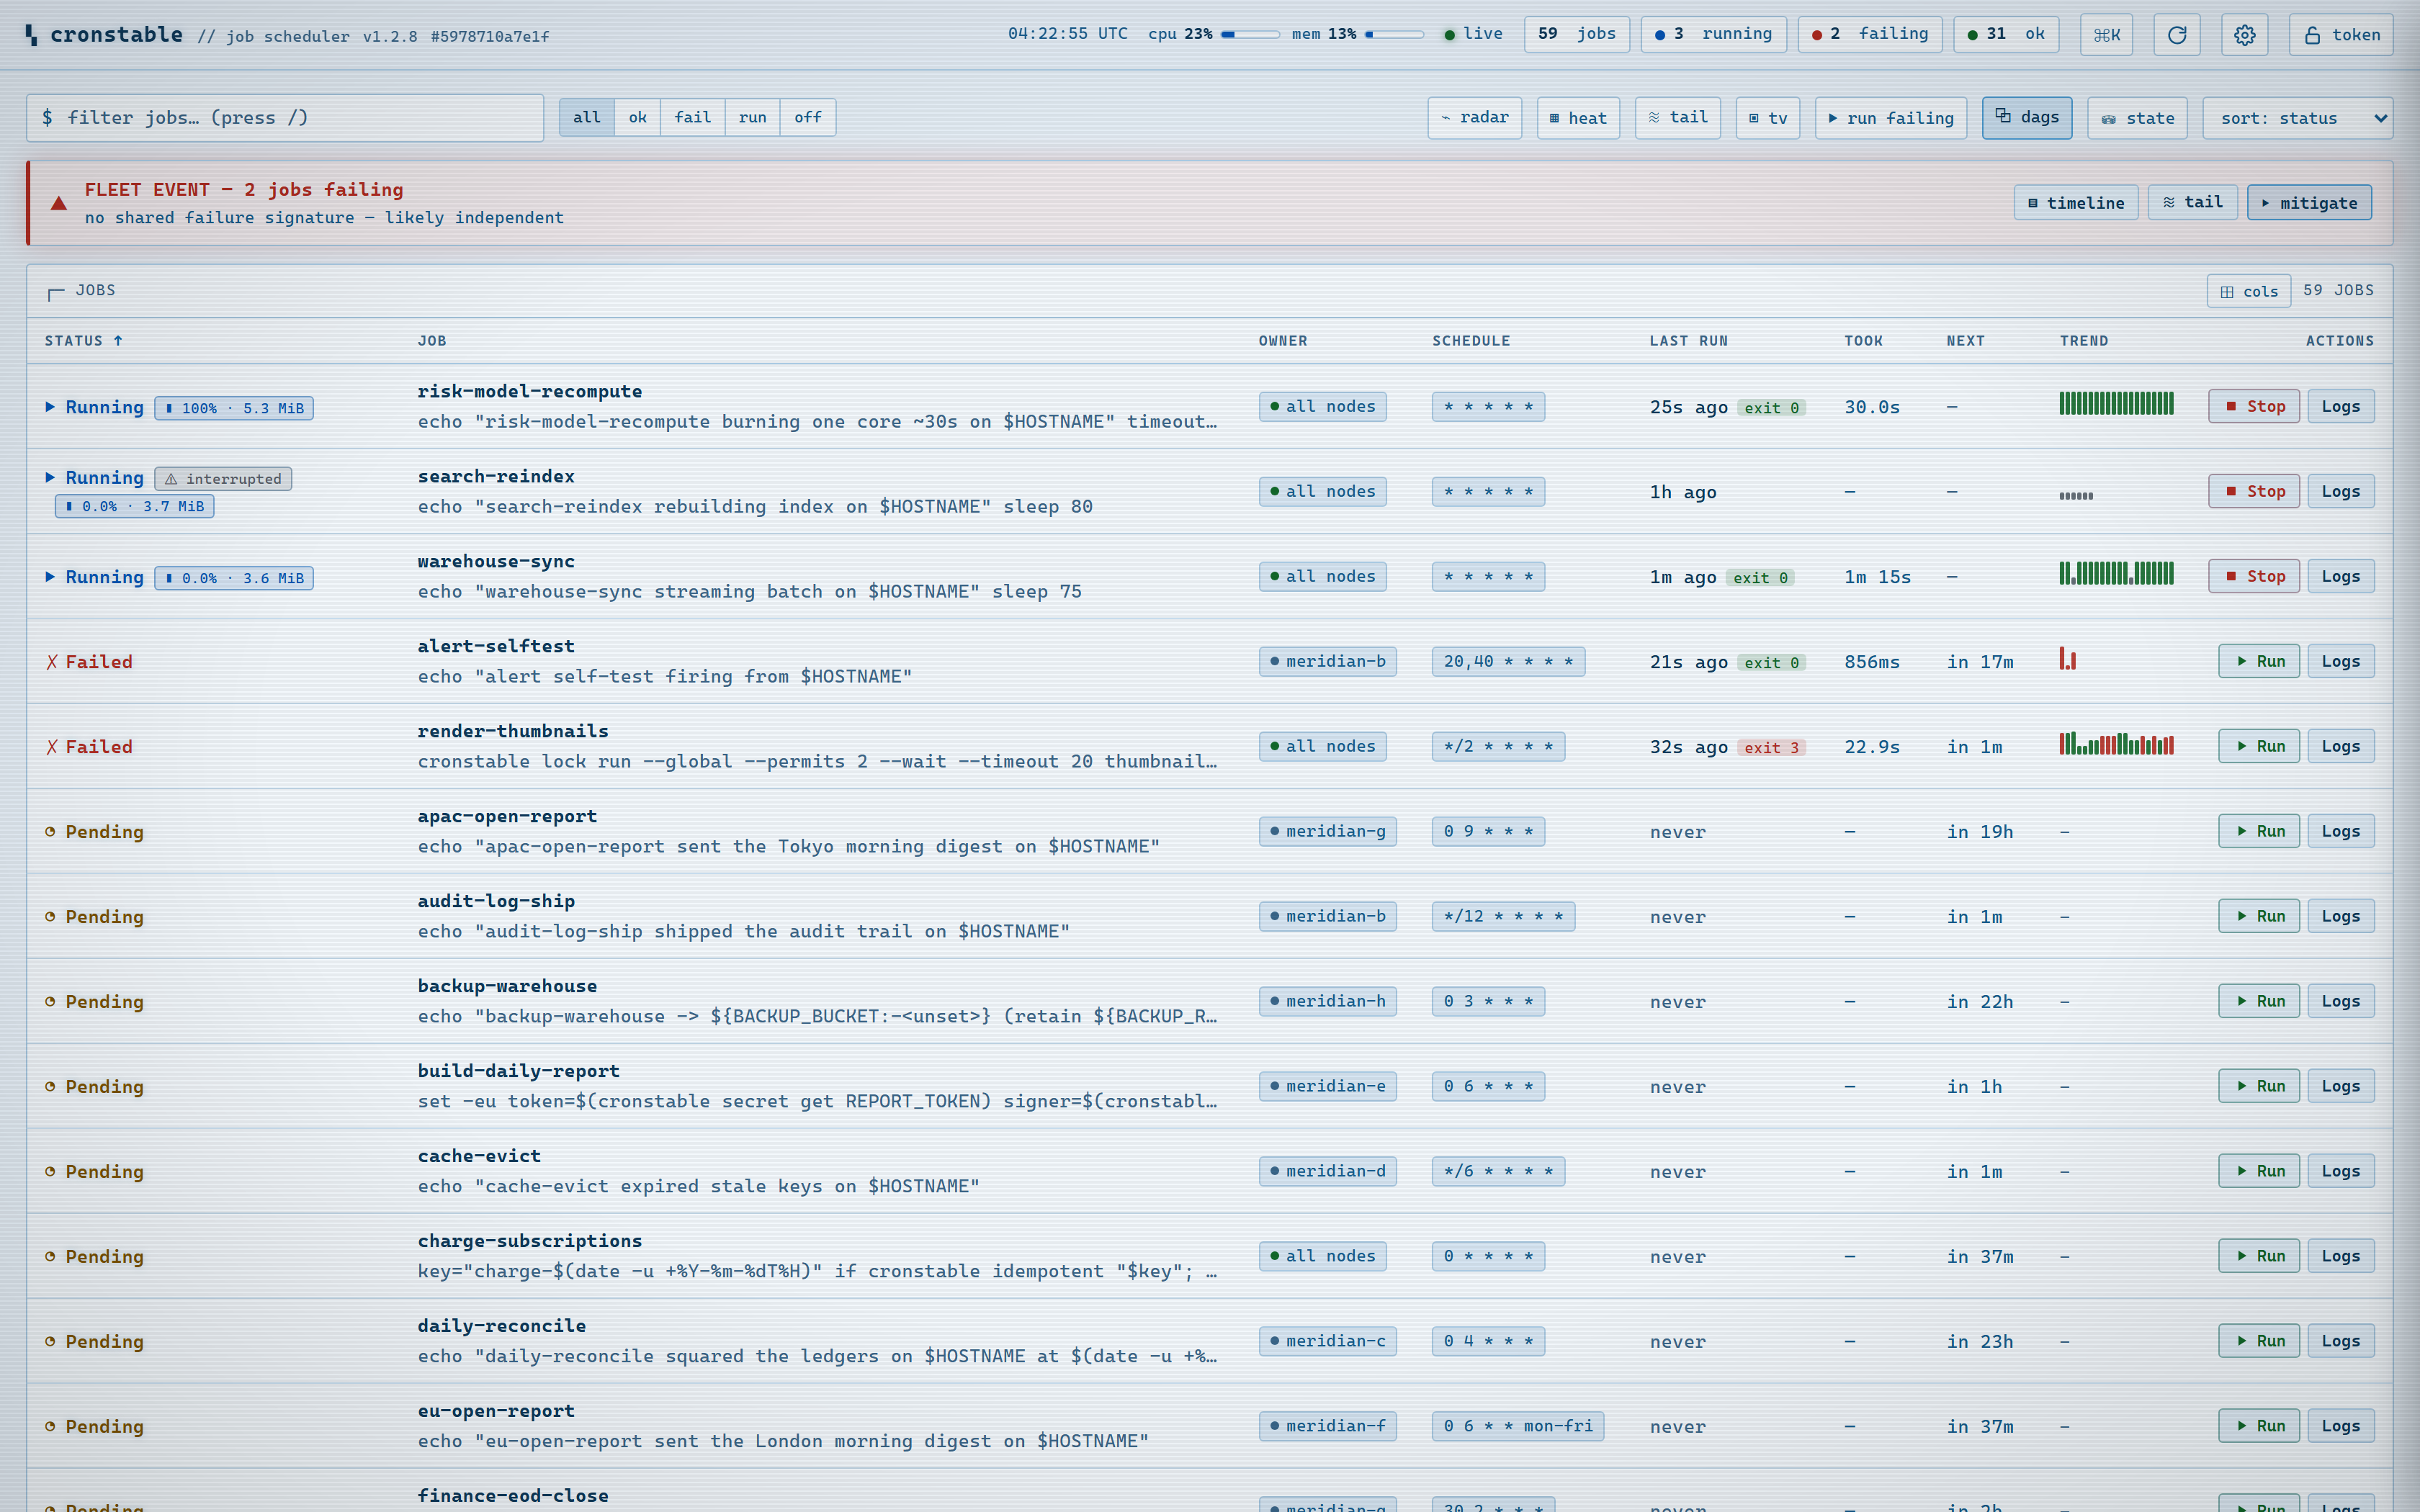Select the 'run' filter tab

pos(752,118)
